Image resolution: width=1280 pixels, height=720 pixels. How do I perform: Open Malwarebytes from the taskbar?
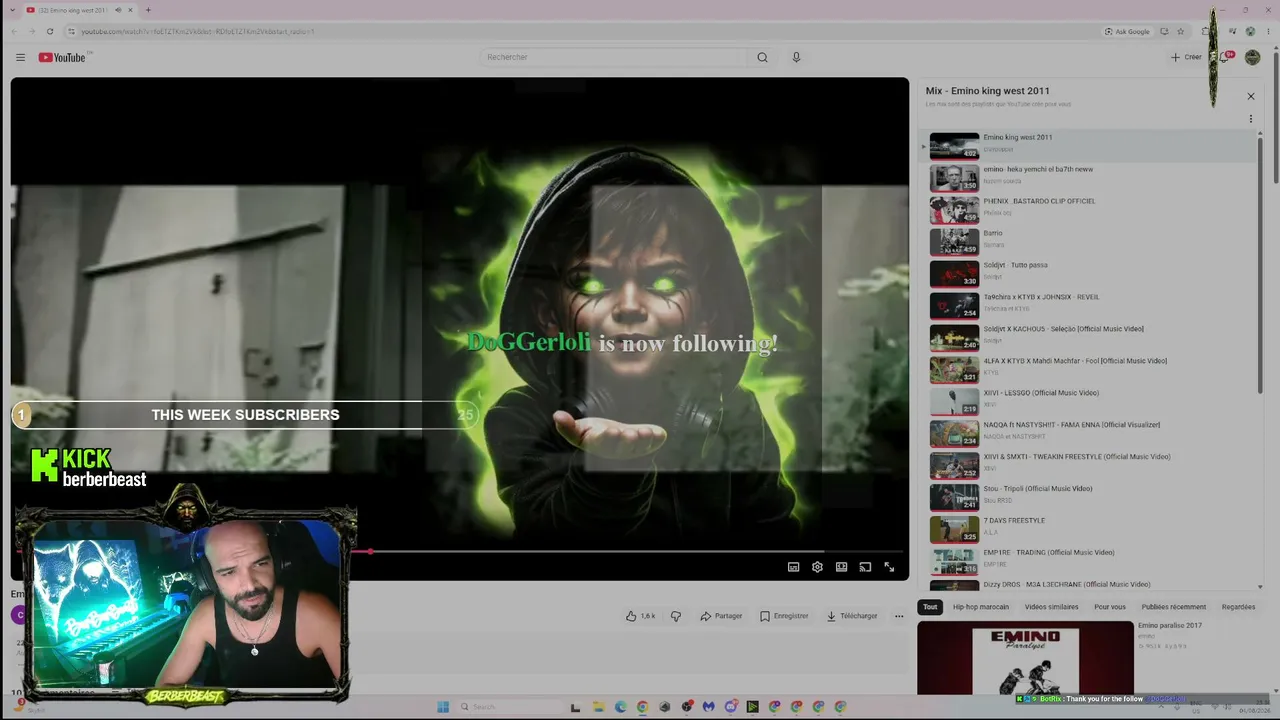(x=709, y=707)
